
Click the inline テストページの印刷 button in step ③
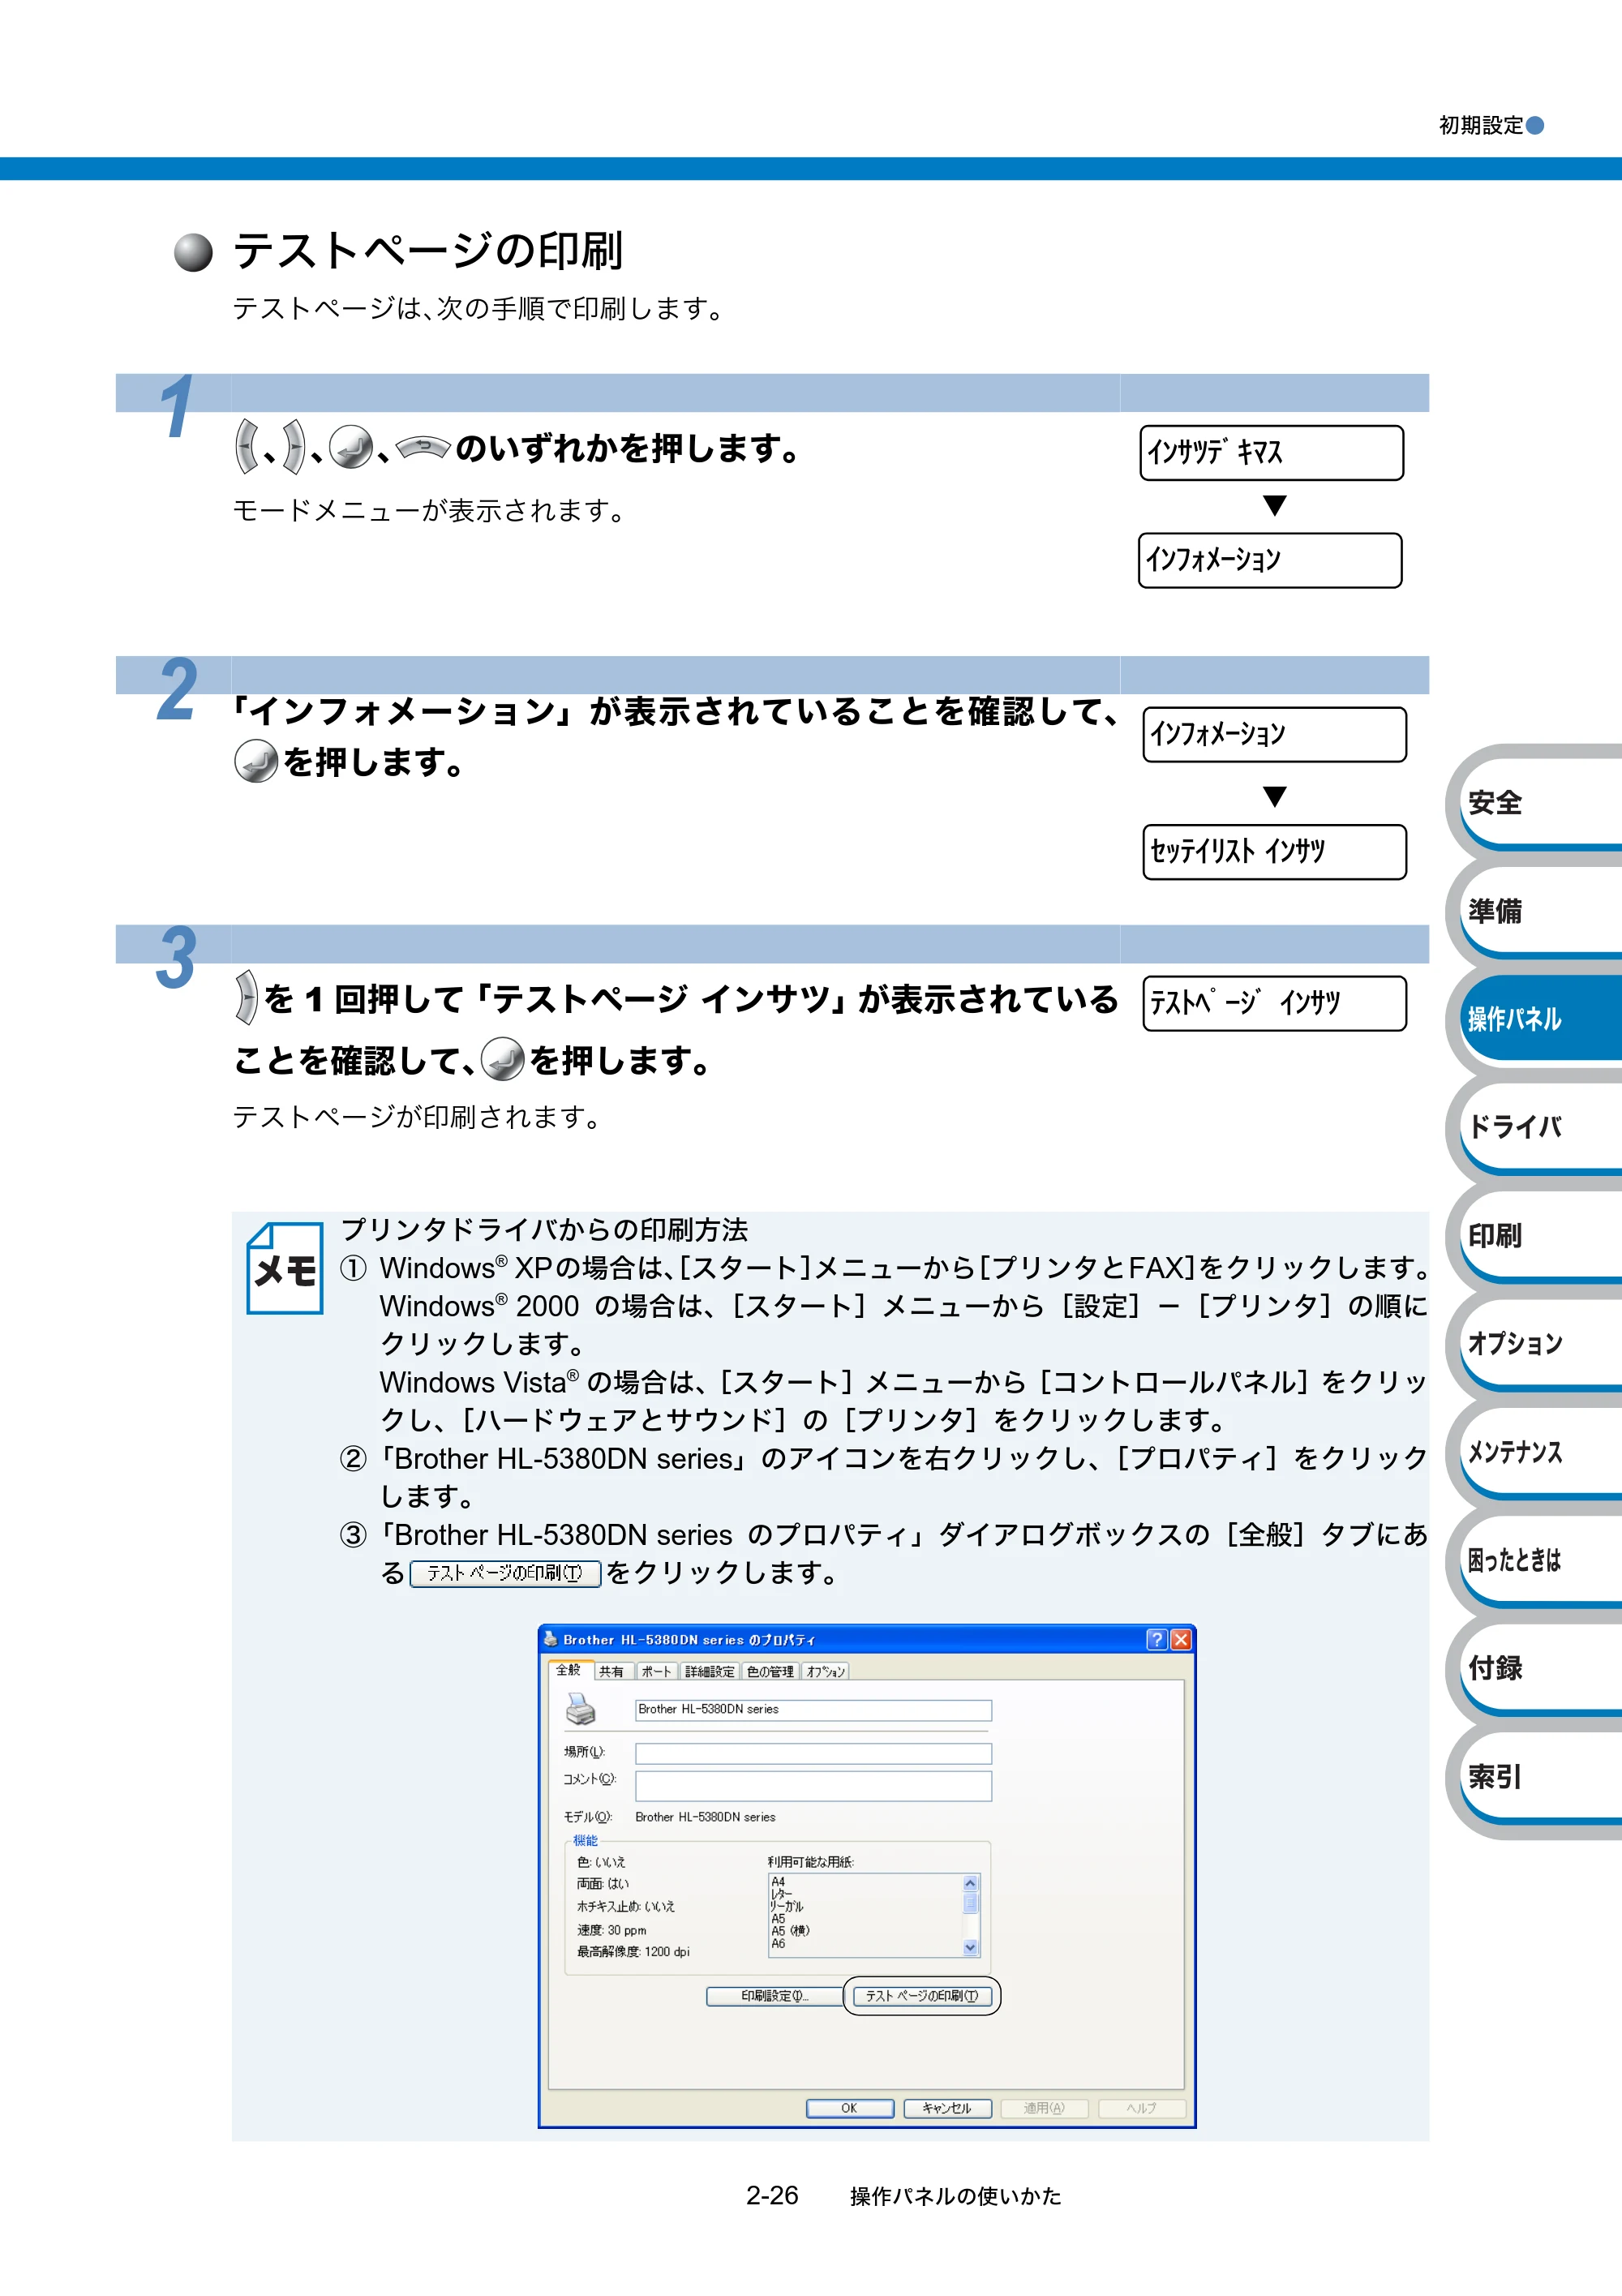pyautogui.click(x=505, y=1573)
